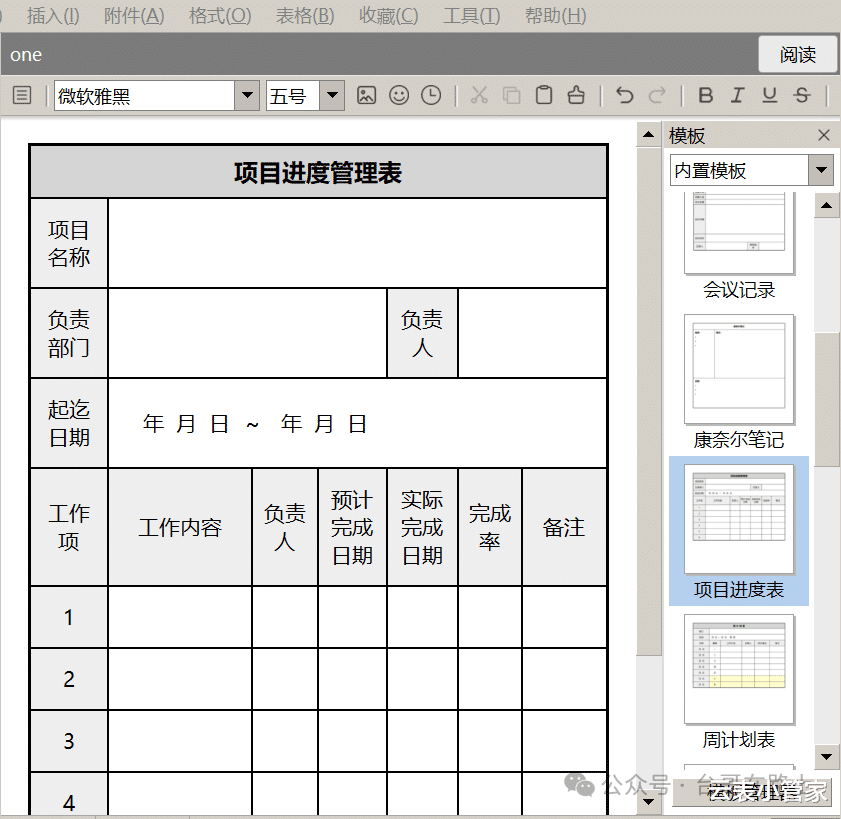Click the 完成率 column header
841x819 pixels.
[x=490, y=527]
